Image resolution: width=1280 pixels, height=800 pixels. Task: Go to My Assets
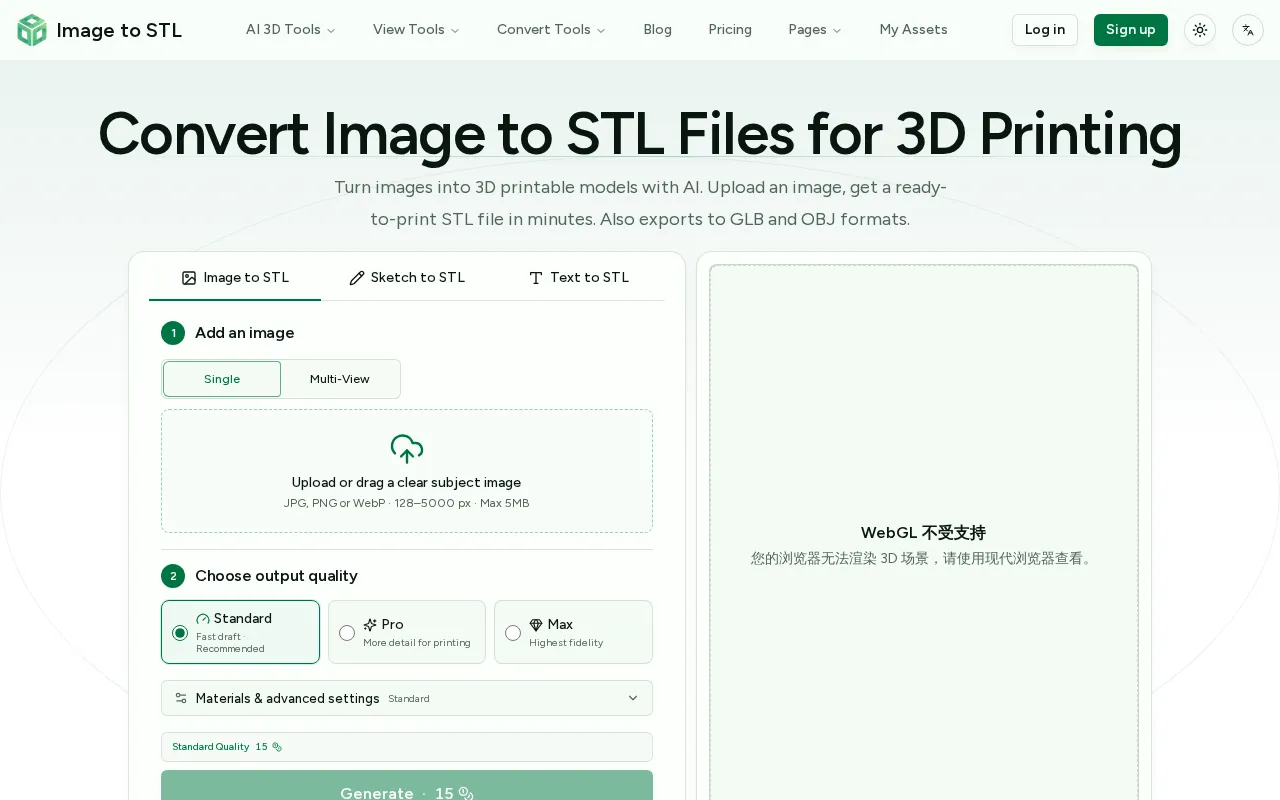point(913,30)
